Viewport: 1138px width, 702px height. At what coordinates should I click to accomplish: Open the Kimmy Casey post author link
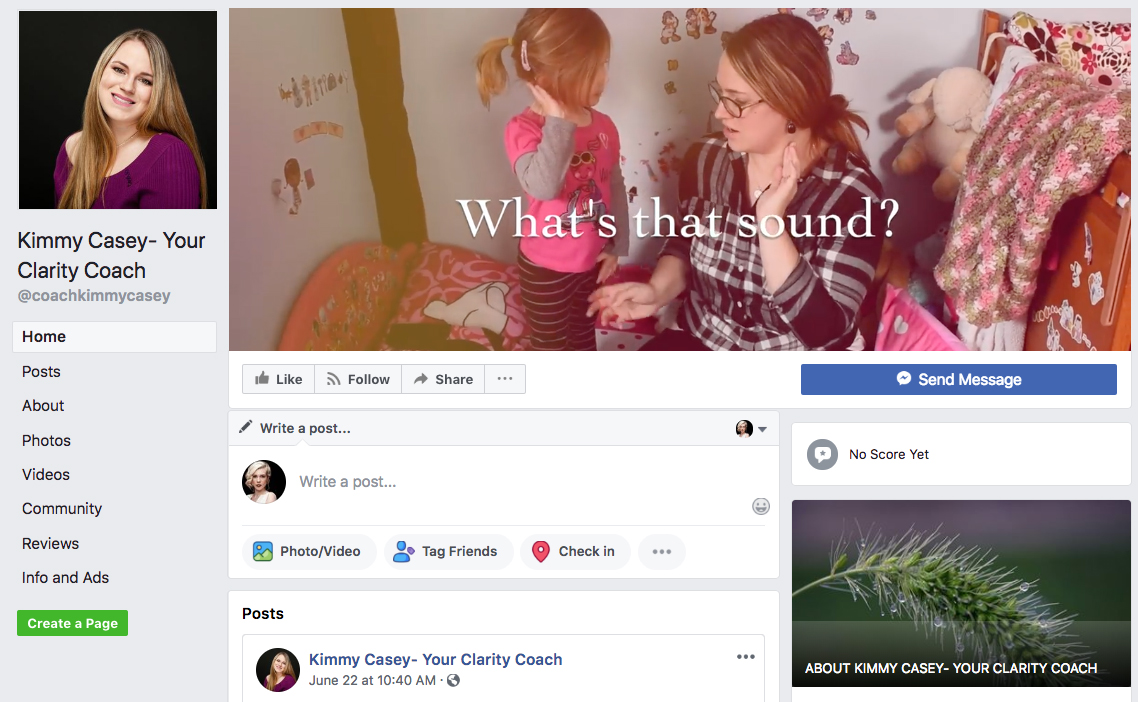[x=435, y=659]
